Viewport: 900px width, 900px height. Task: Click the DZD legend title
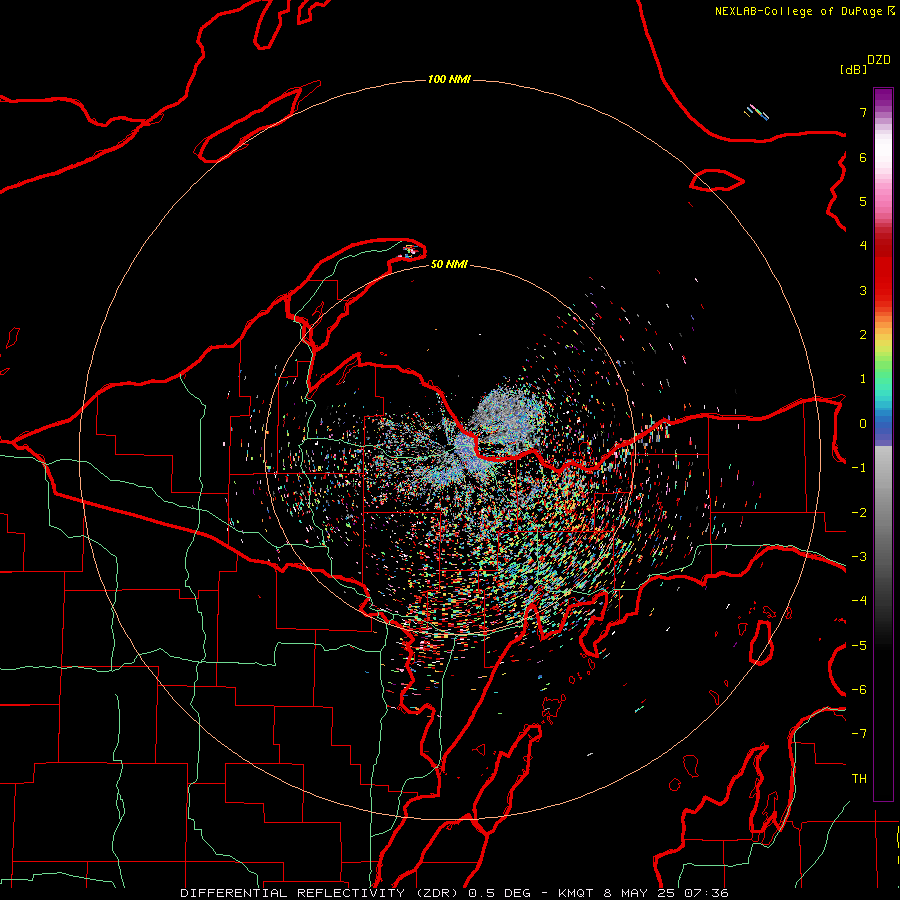pyautogui.click(x=879, y=60)
